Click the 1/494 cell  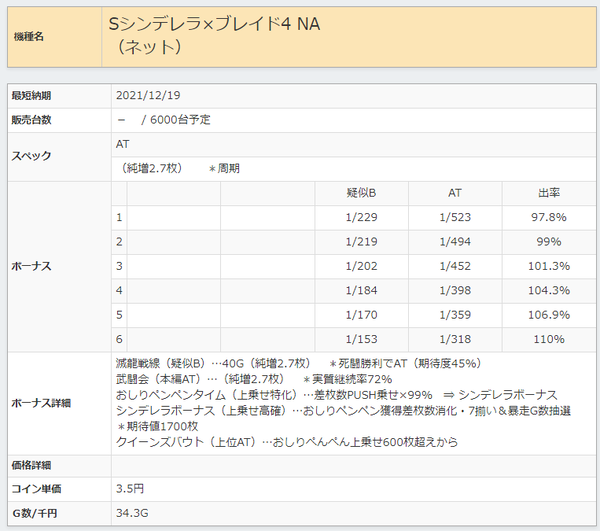pos(455,242)
